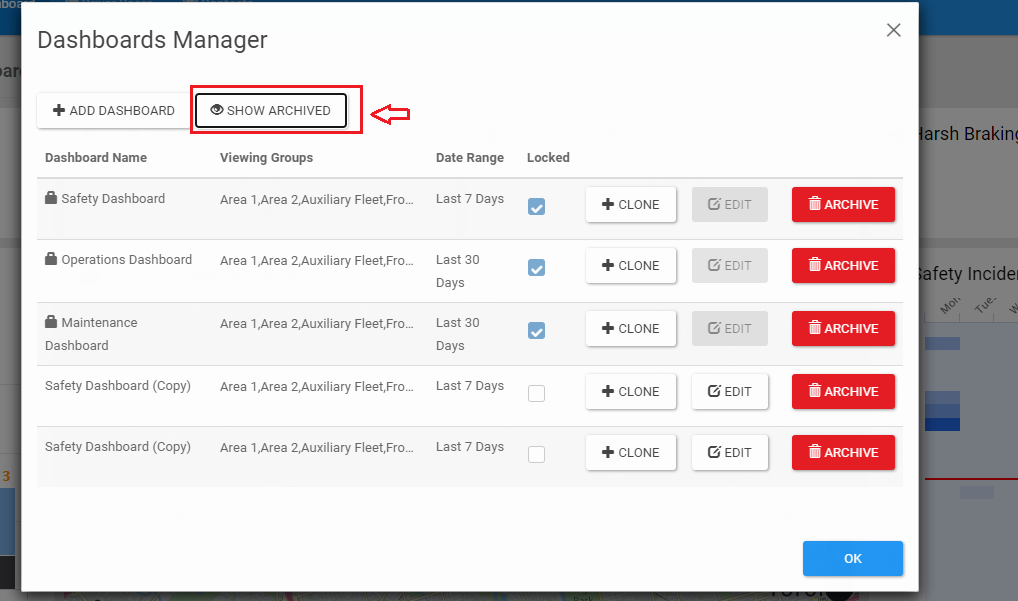
Task: Toggle Locked checkbox for Maintenance Dashboard
Action: pos(536,330)
